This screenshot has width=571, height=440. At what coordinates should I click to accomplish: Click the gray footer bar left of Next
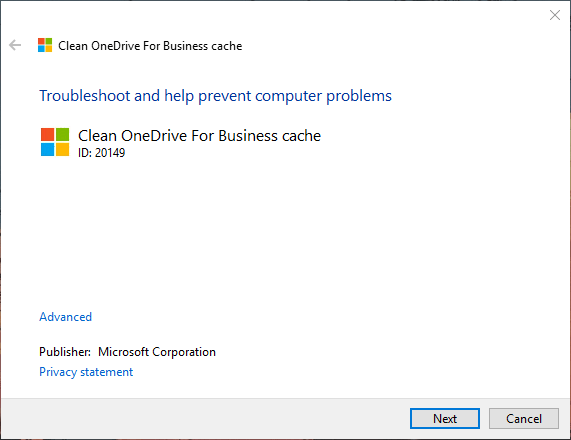pyautogui.click(x=204, y=419)
